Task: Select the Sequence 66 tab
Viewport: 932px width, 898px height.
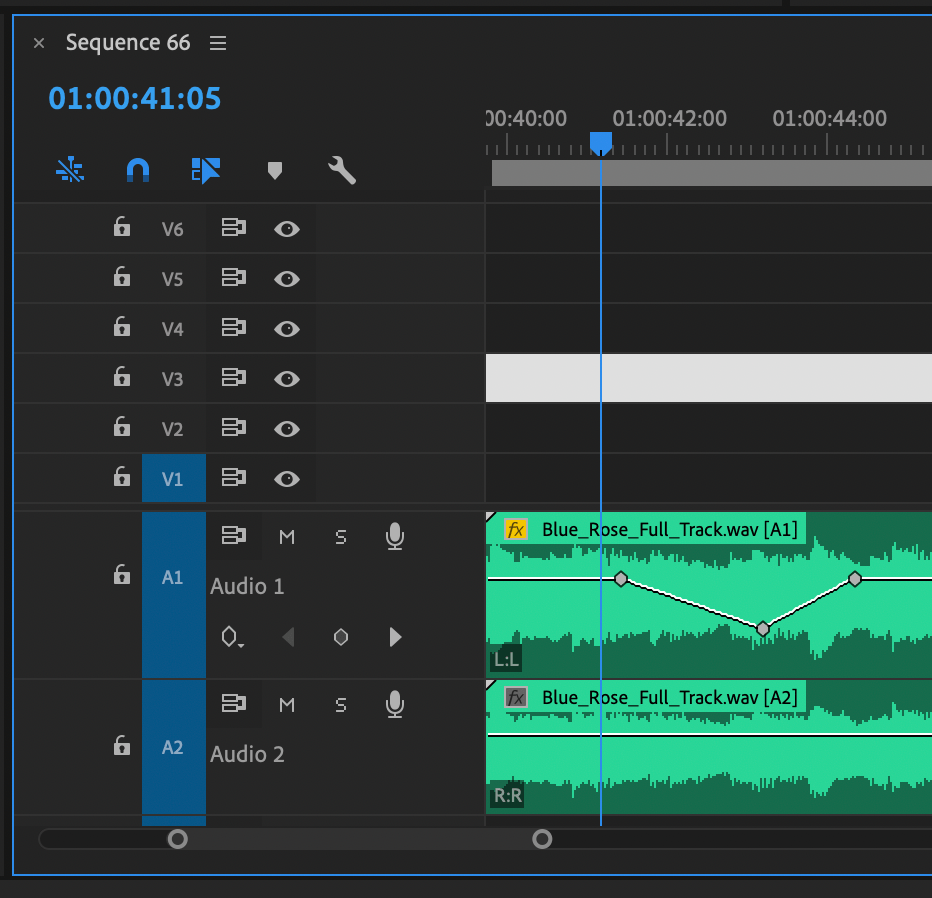Action: pos(128,43)
